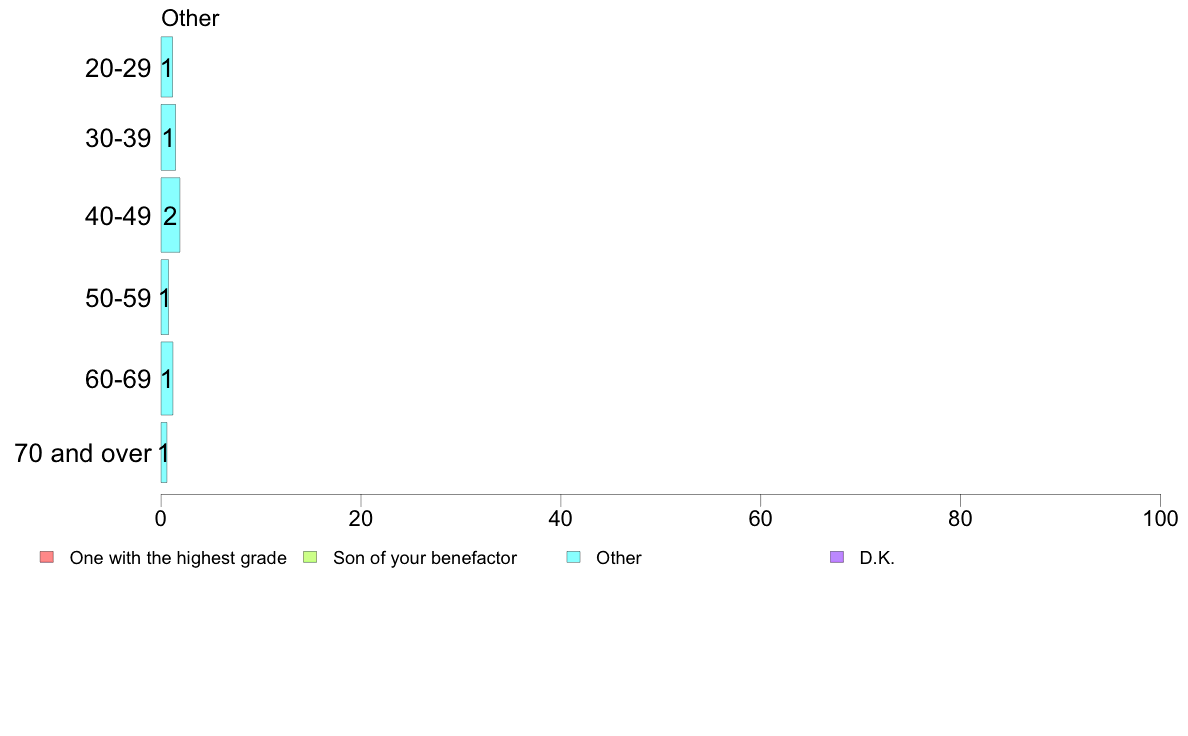
Task: Select the 50-59 bar
Action: tap(164, 297)
